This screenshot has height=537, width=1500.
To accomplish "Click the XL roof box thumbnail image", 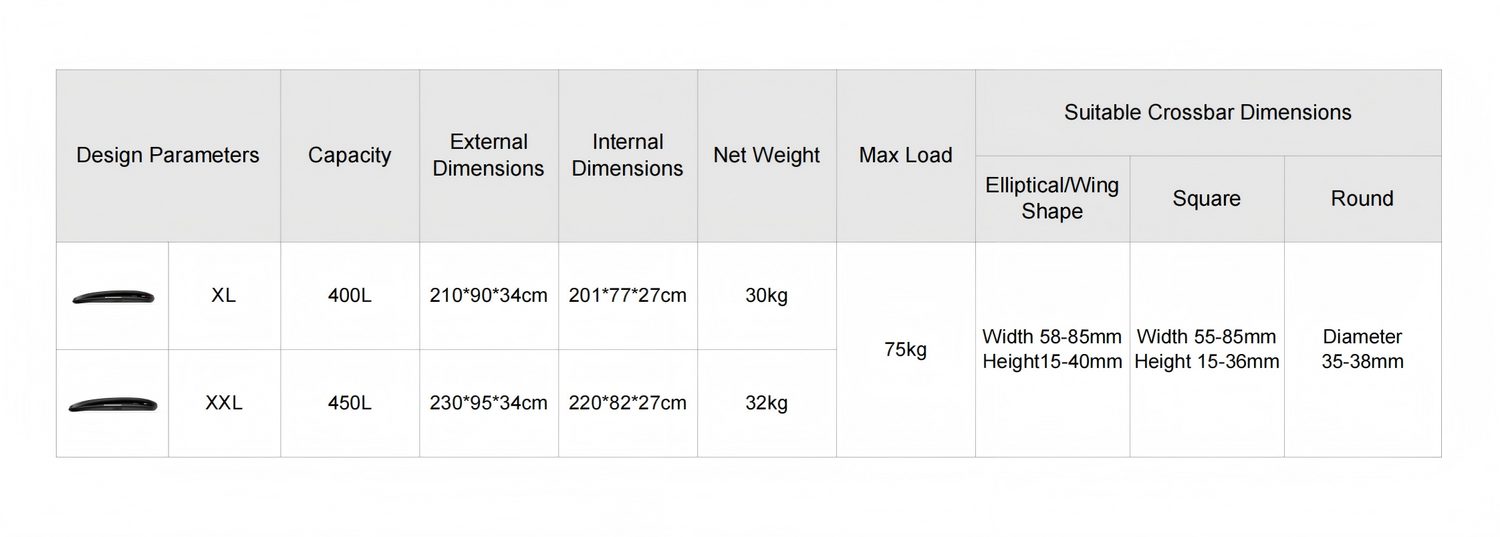I will pos(113,297).
